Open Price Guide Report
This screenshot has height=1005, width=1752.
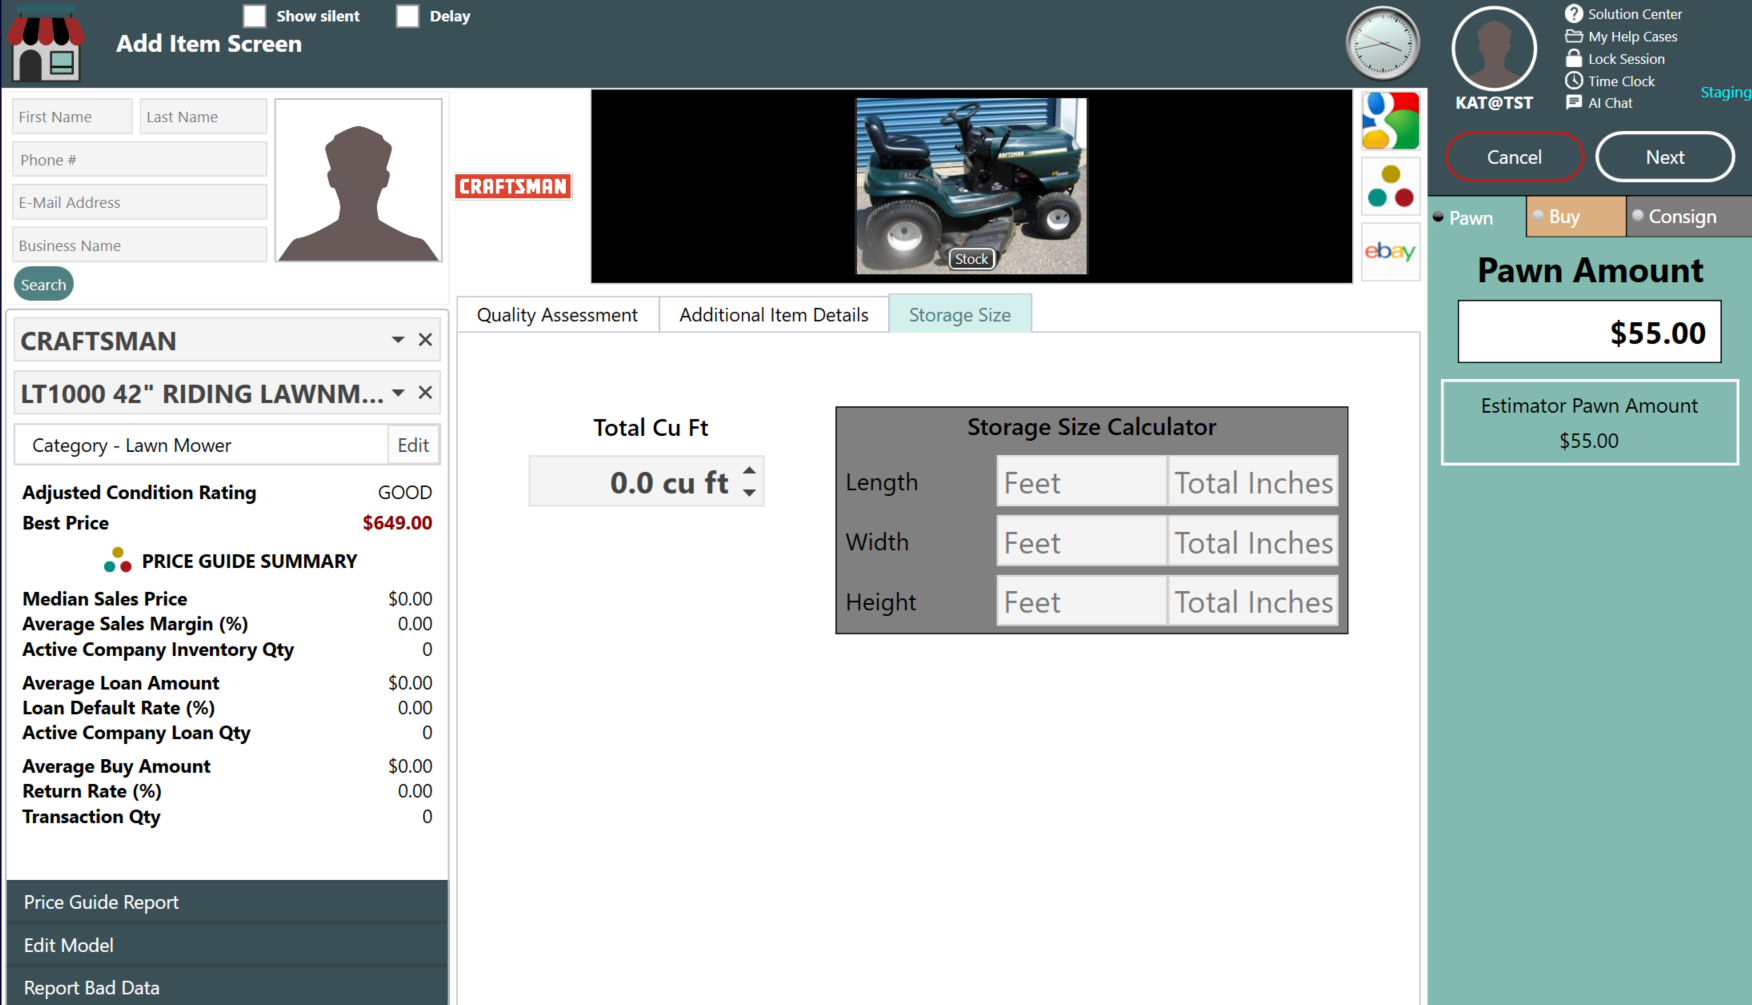[x=227, y=902]
